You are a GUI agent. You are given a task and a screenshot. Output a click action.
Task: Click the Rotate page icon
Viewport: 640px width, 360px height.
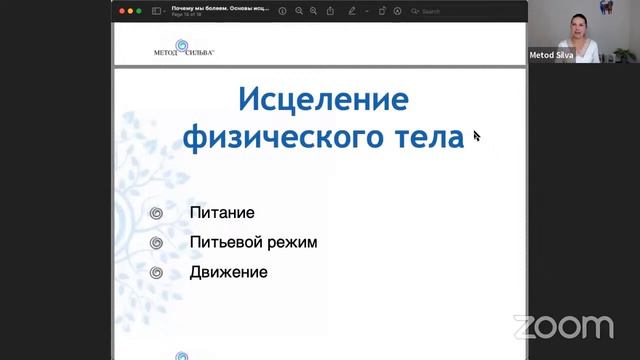pyautogui.click(x=382, y=11)
